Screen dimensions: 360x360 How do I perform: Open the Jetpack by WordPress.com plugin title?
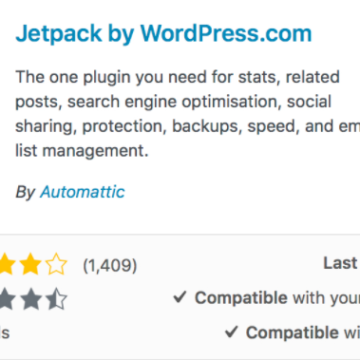pos(163,34)
